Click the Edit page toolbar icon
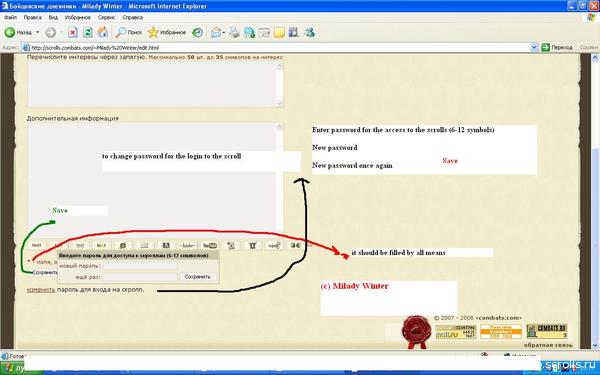 [x=249, y=33]
